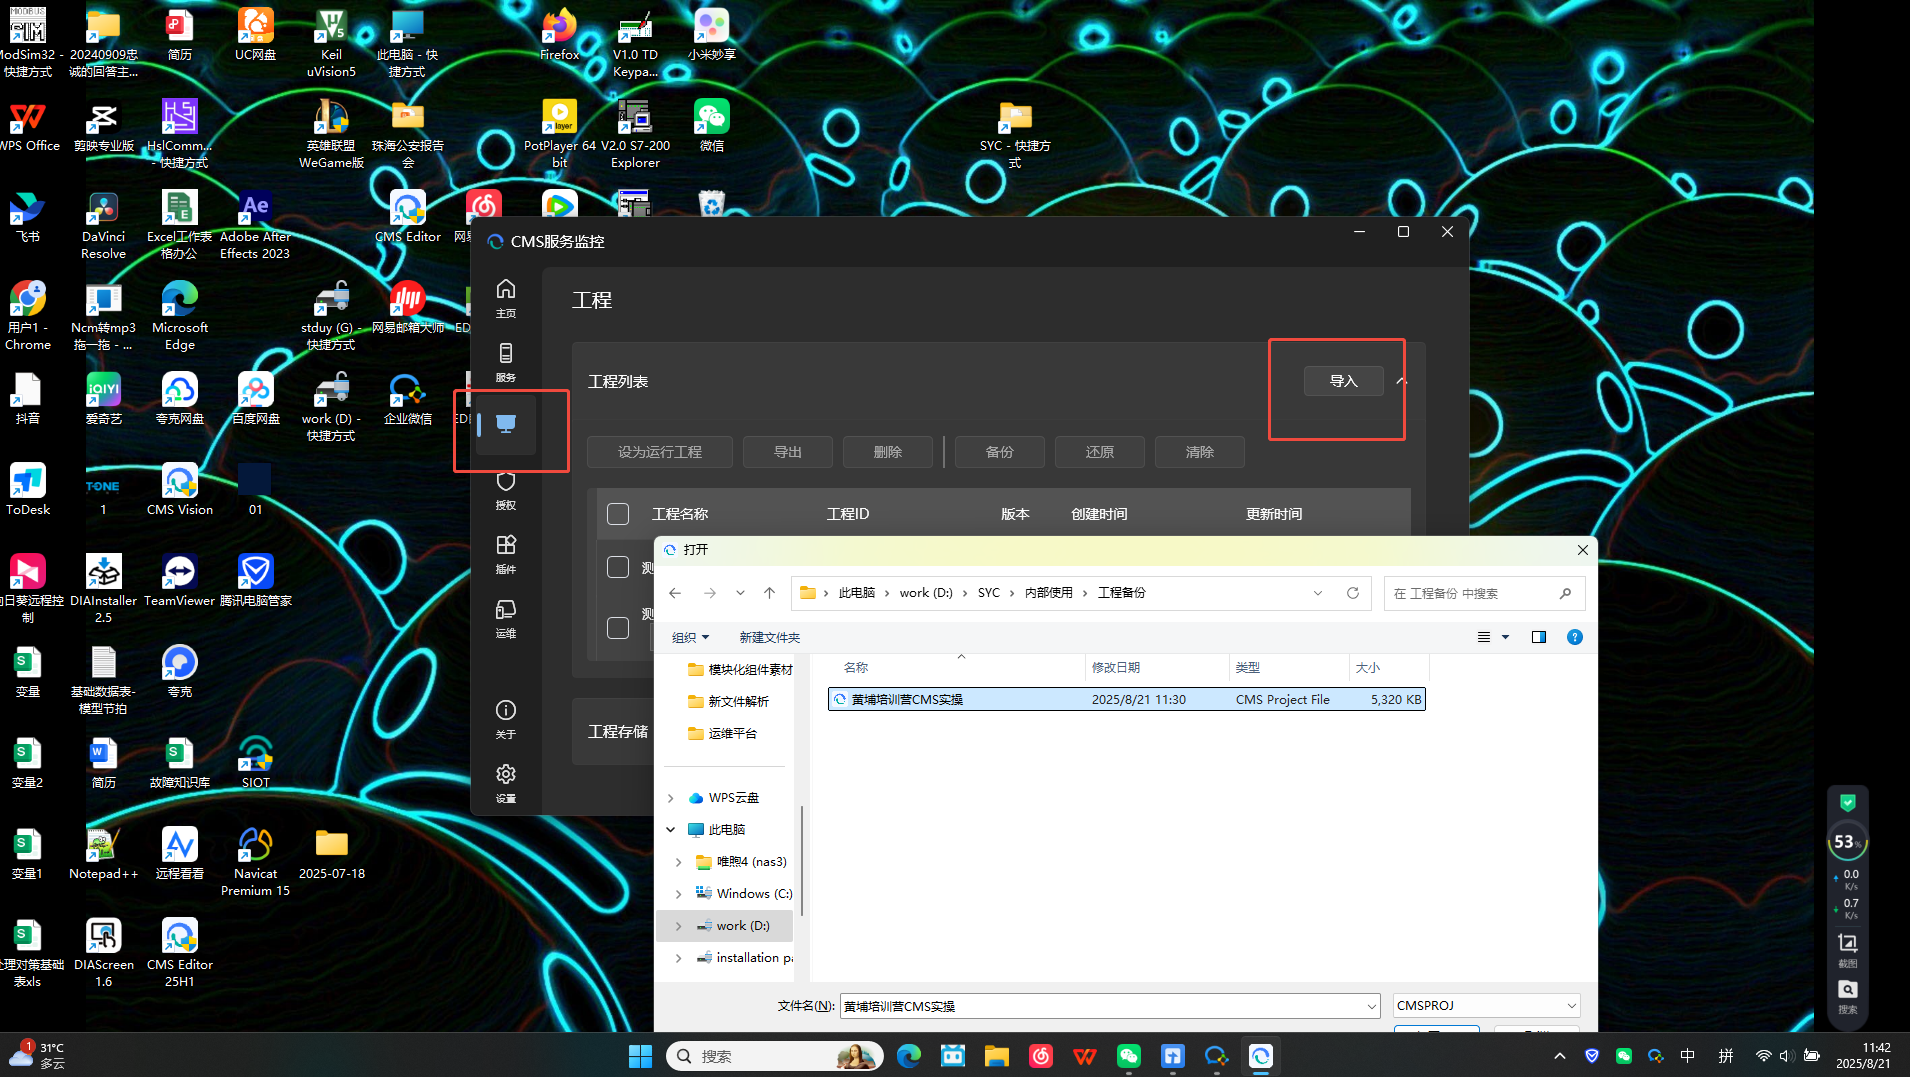Click the 导入 import button
This screenshot has height=1077, width=1910.
tap(1343, 381)
